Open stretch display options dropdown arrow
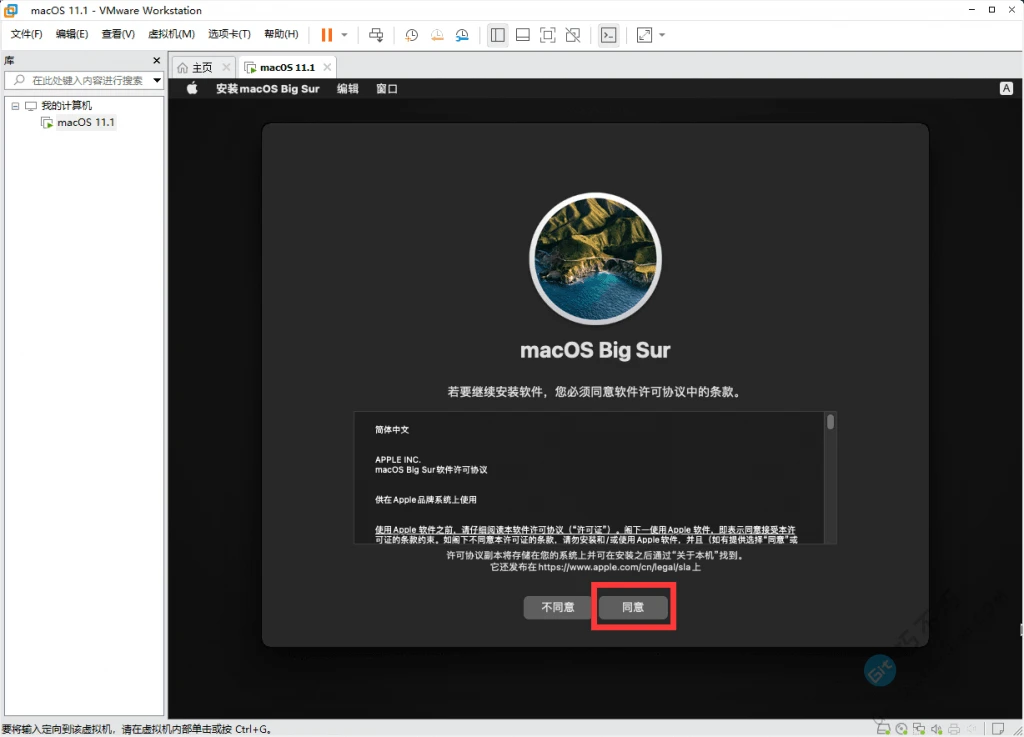The width and height of the screenshot is (1024, 737). 662,35
